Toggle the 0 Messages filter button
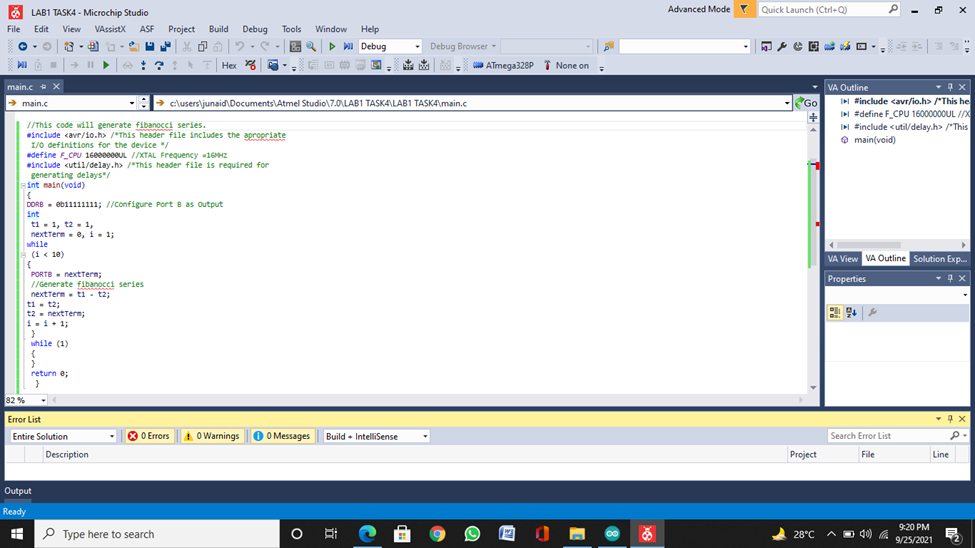Viewport: 975px width, 548px height. coord(282,436)
